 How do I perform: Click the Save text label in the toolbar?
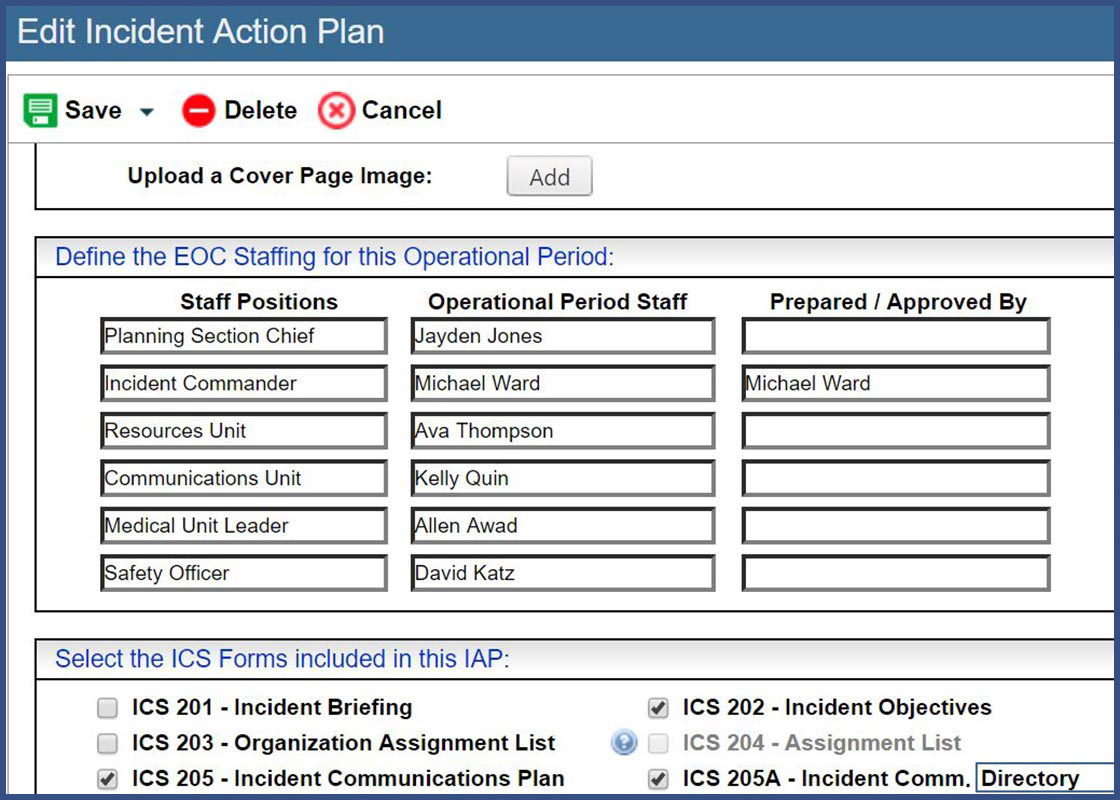tap(93, 111)
